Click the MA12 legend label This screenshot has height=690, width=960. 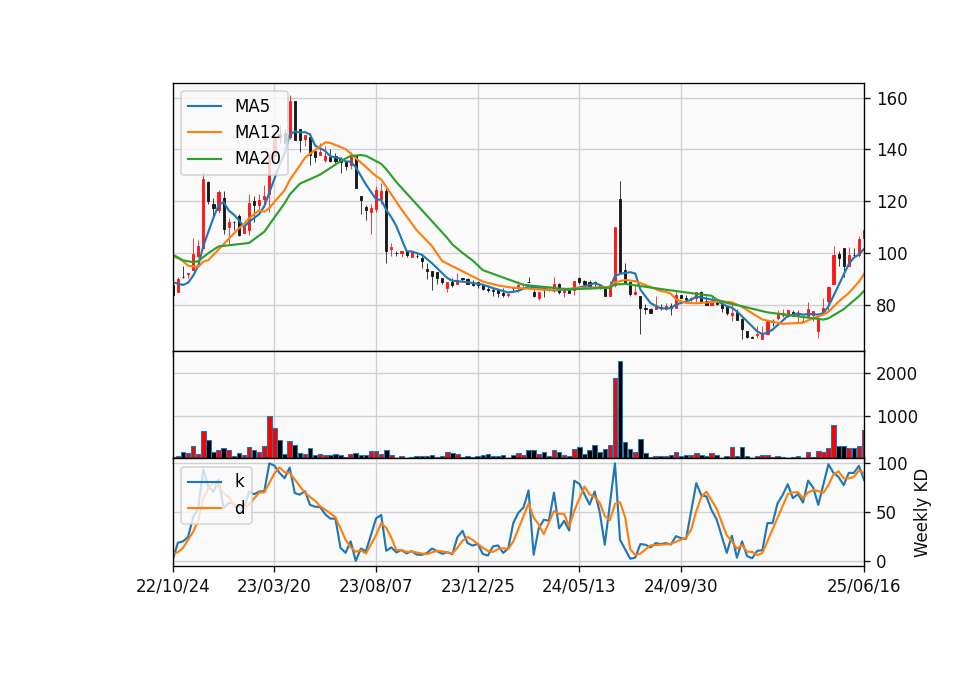click(257, 132)
